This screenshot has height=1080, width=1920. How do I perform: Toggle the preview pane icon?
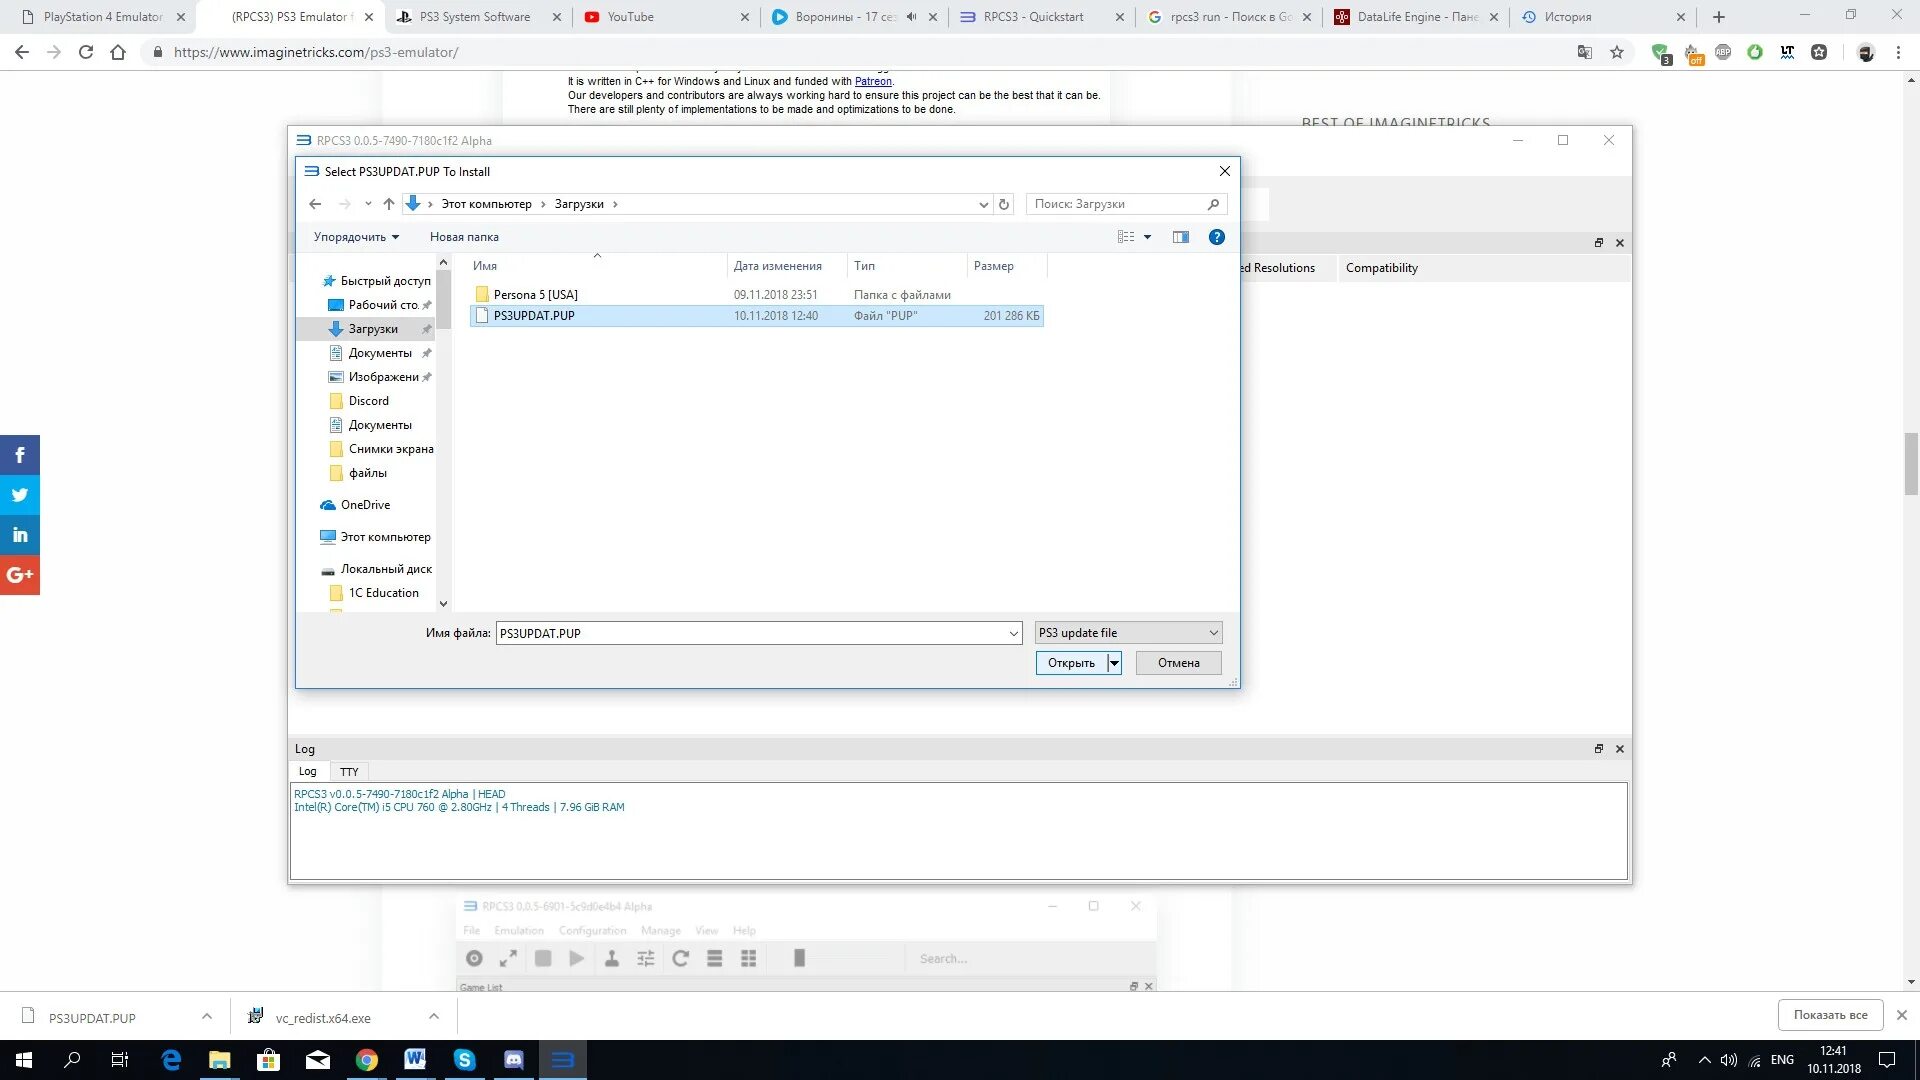[1180, 237]
